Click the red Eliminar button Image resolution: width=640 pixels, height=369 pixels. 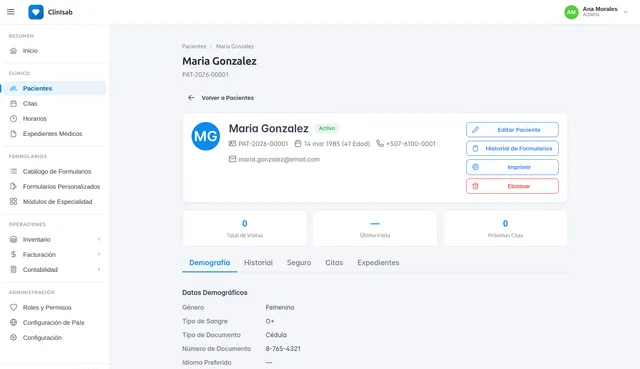pos(512,186)
